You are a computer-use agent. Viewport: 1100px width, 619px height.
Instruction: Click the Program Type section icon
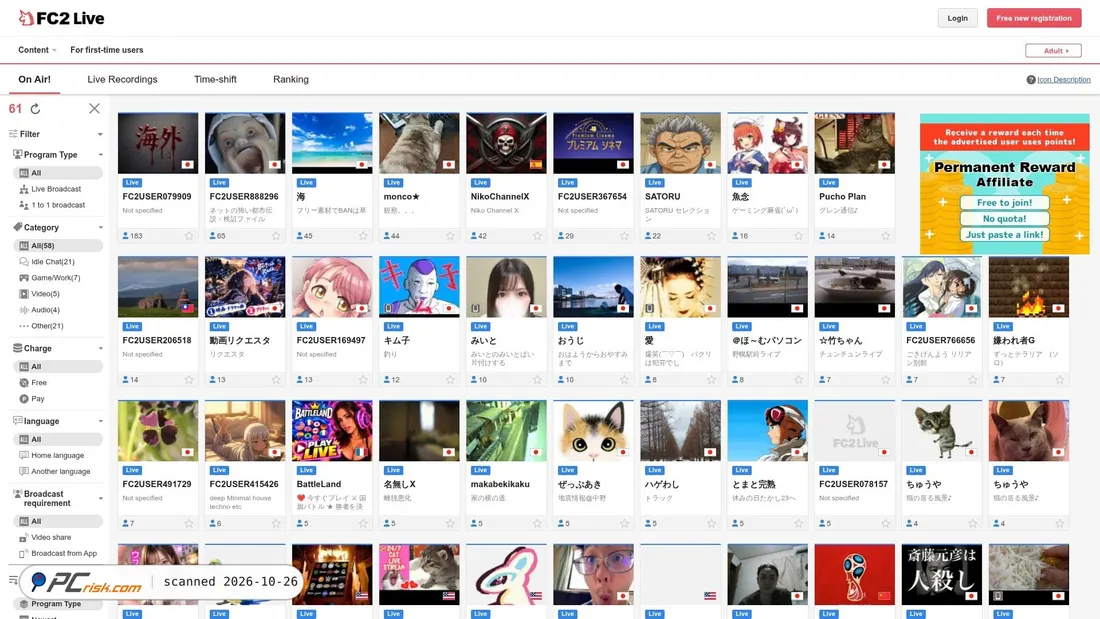pos(18,154)
